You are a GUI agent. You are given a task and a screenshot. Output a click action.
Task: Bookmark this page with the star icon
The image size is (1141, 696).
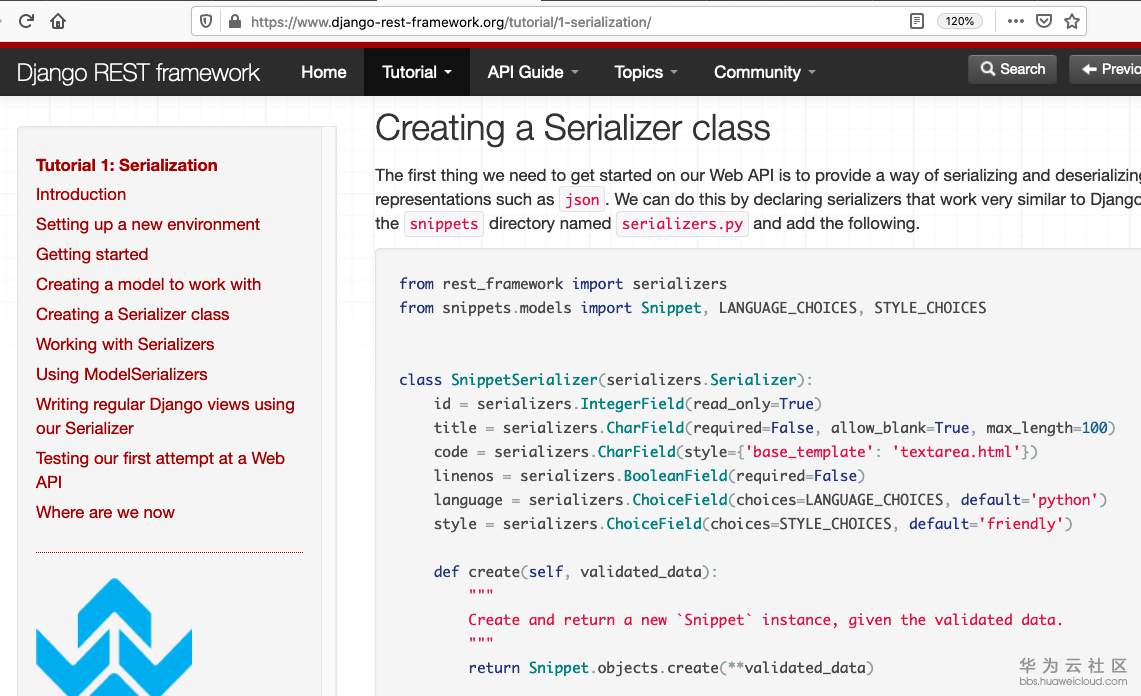(x=1072, y=21)
